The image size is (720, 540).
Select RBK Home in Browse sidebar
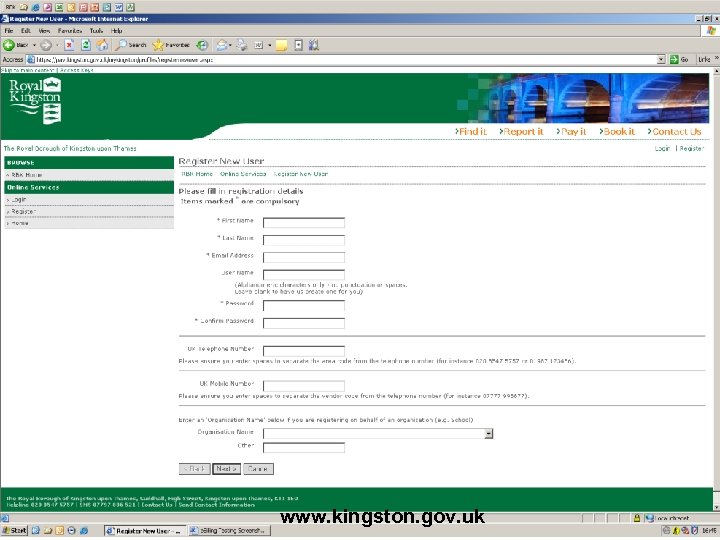[89, 175]
